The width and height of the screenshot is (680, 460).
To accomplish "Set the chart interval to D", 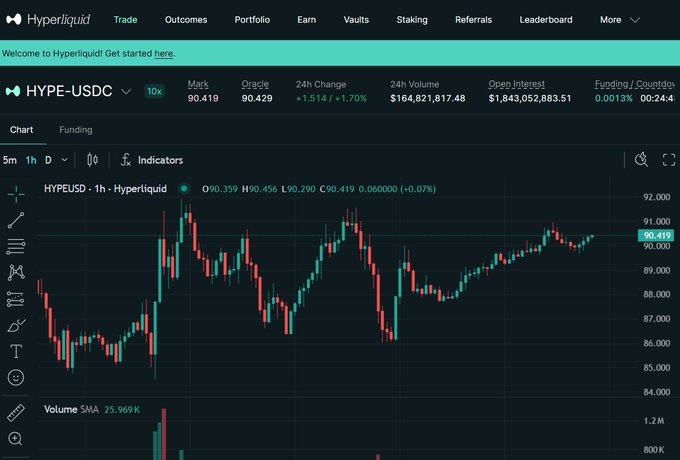I will [48, 160].
